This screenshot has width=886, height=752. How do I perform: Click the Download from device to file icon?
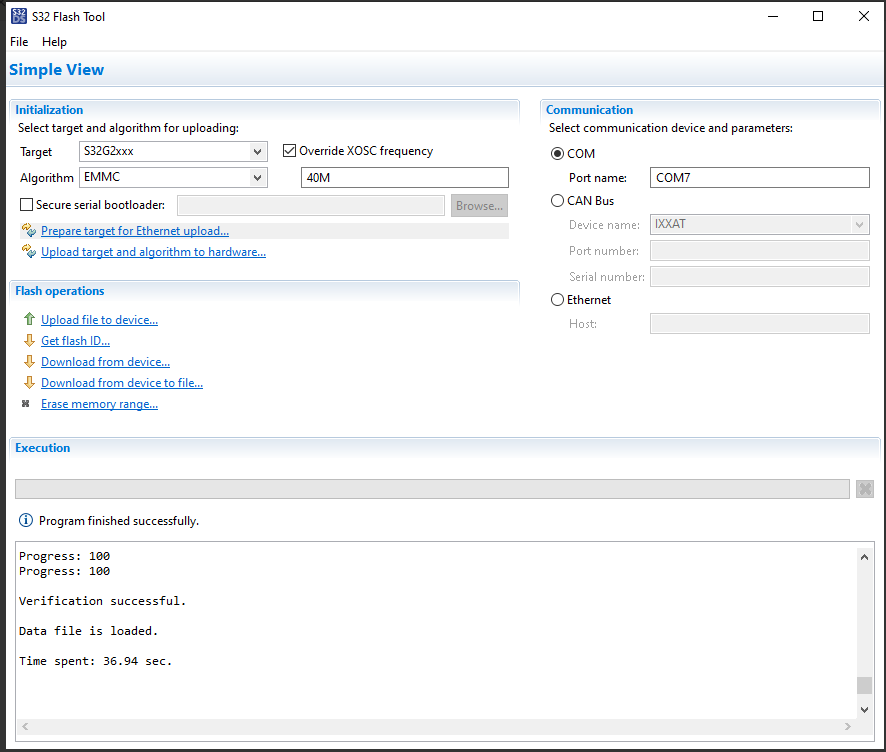tap(28, 383)
